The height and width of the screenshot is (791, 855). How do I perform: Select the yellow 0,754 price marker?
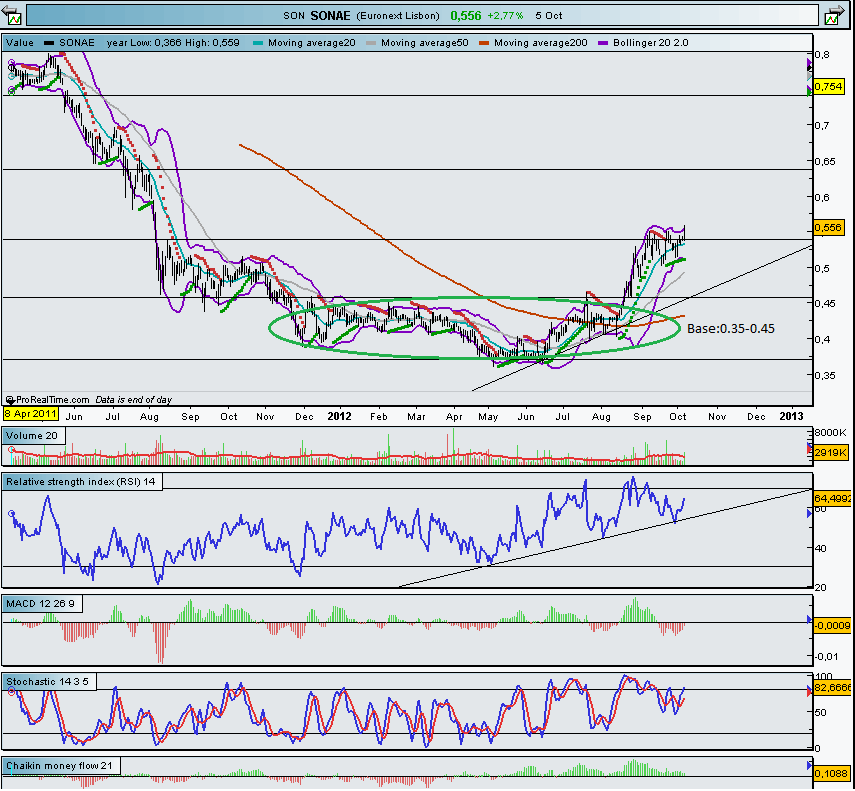tap(829, 88)
